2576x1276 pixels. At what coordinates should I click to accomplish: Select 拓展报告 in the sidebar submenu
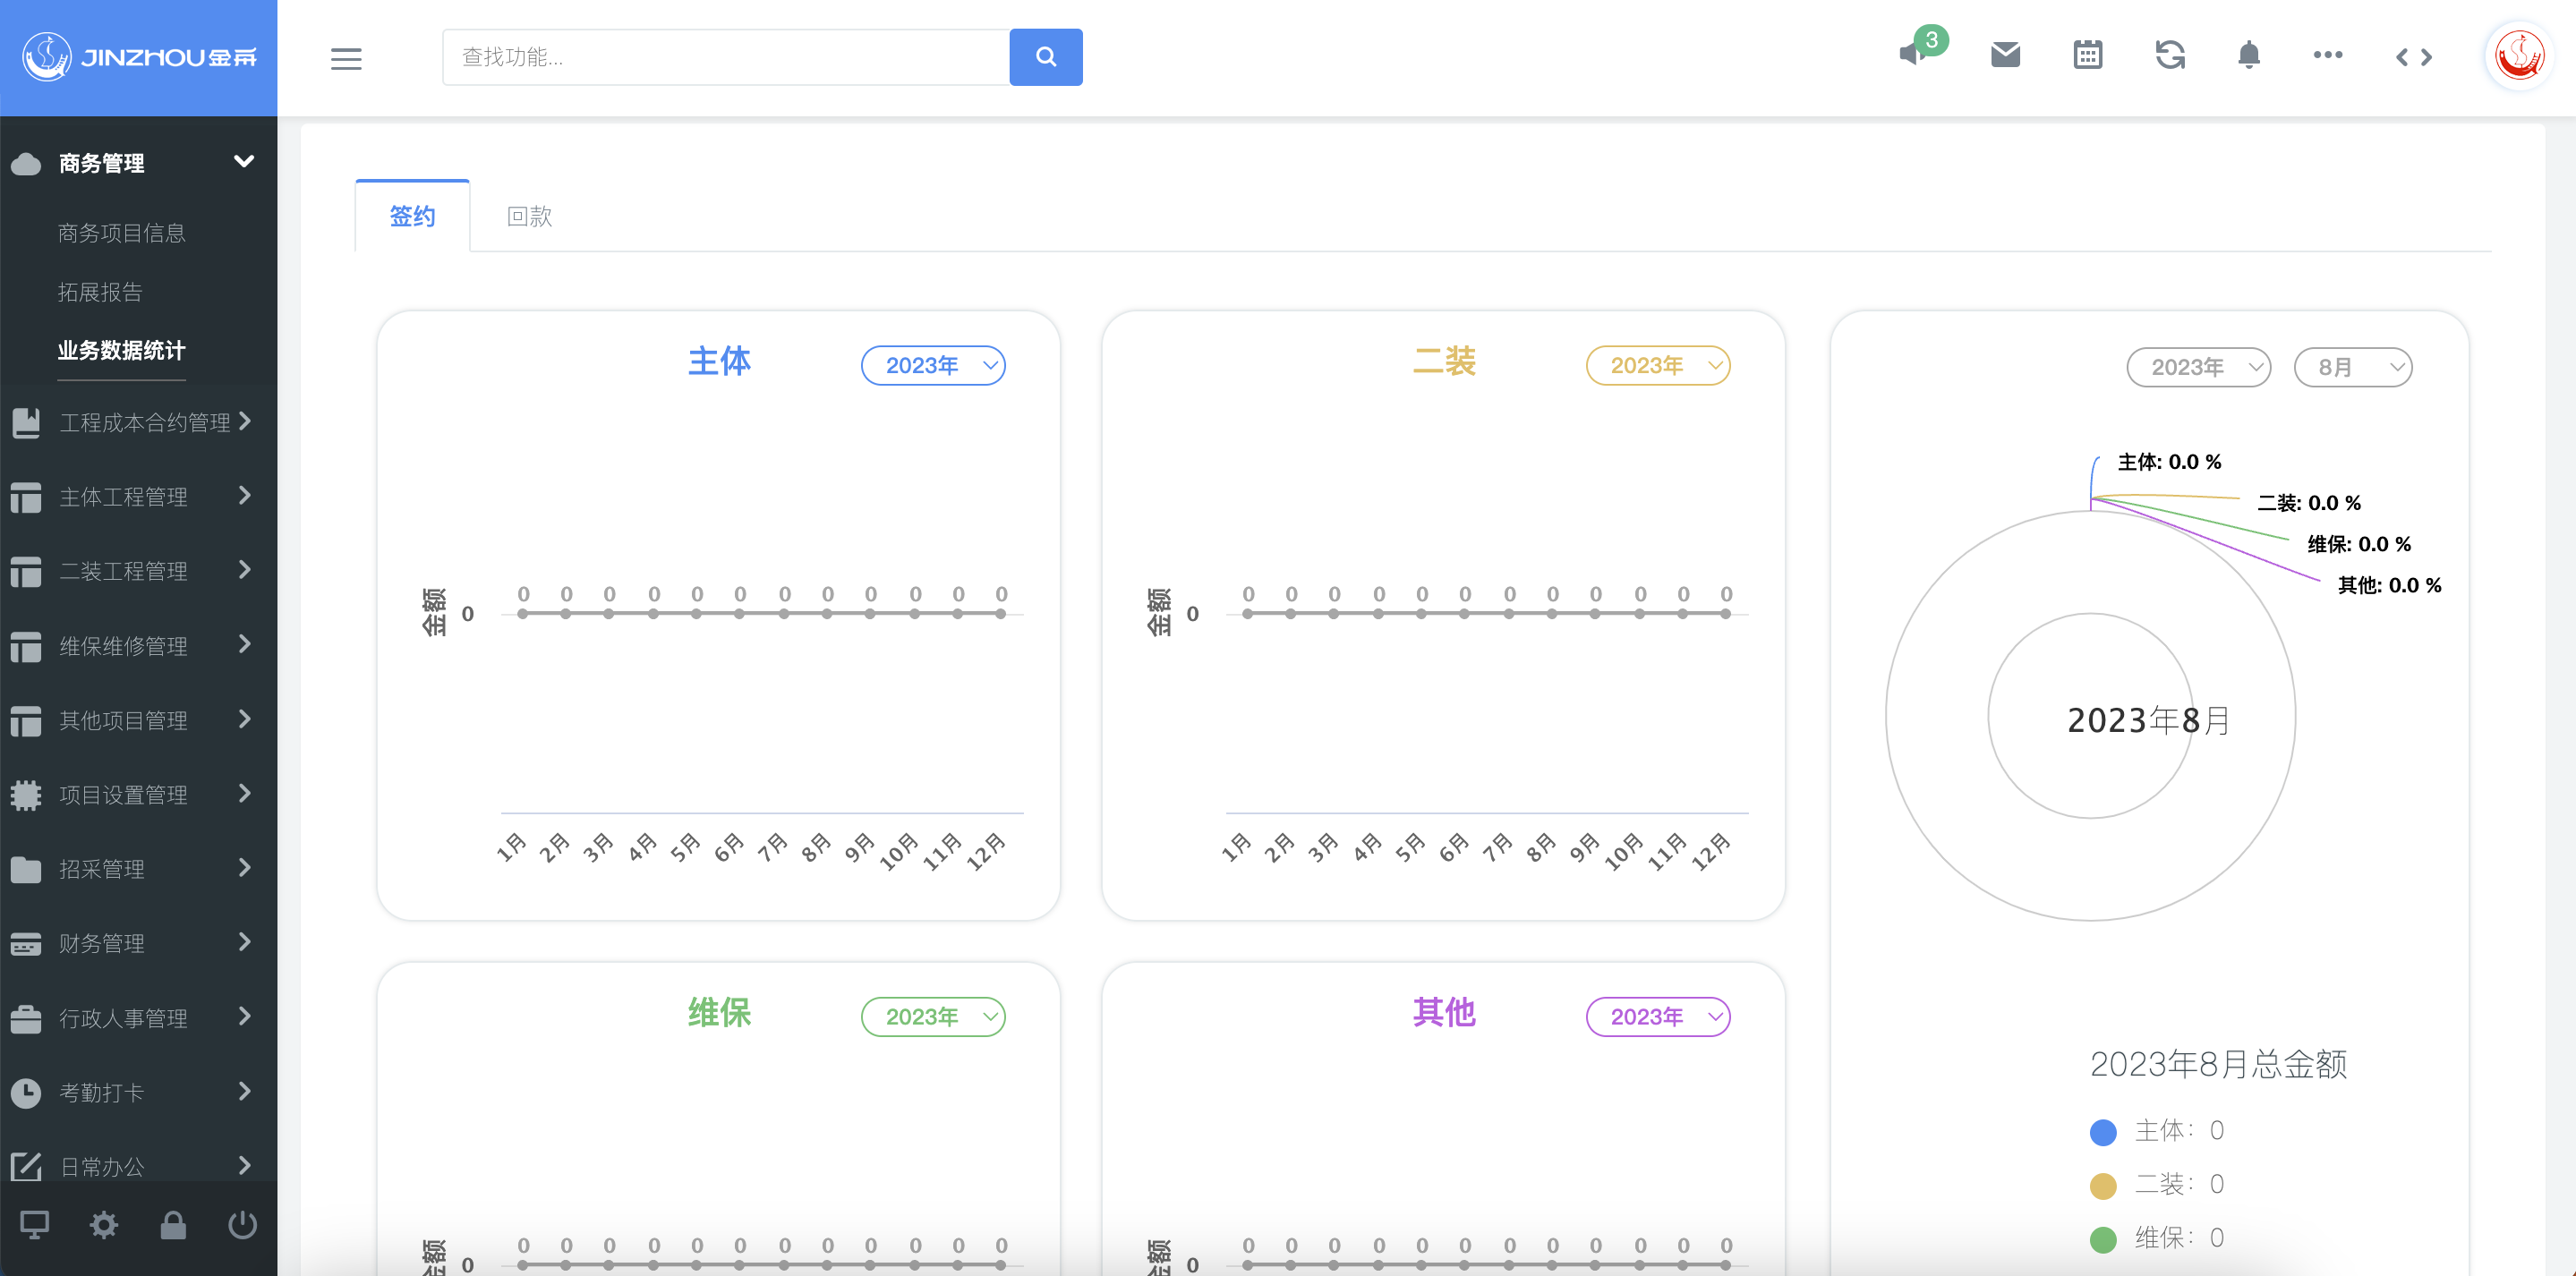tap(100, 292)
